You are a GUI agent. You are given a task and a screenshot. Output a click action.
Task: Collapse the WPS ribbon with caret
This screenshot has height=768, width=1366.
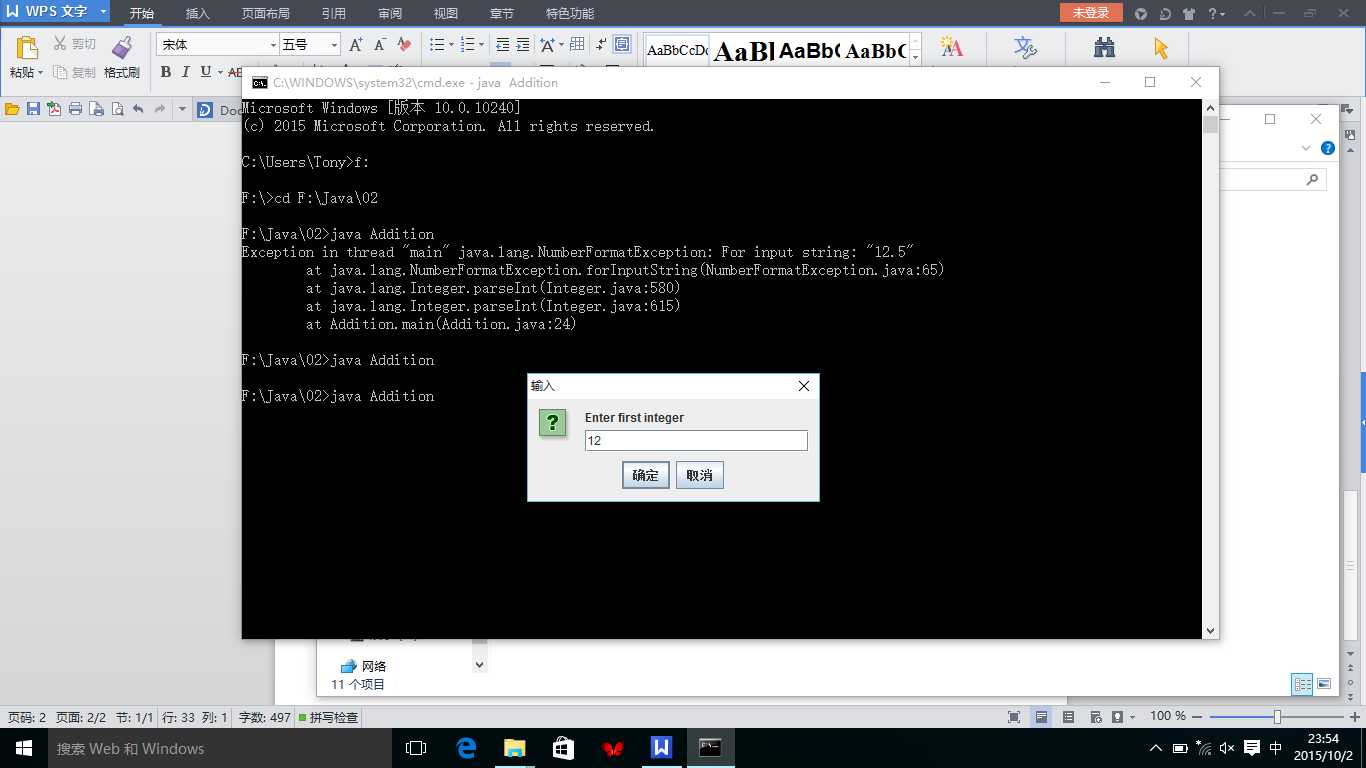(x=1249, y=14)
